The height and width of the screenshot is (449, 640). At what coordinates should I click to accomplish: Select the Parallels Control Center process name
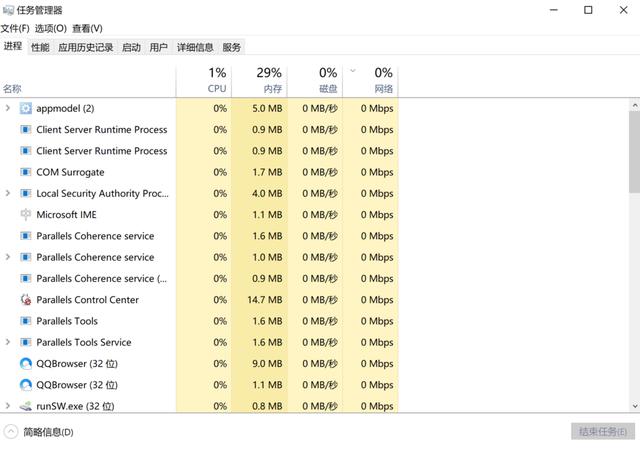point(87,300)
